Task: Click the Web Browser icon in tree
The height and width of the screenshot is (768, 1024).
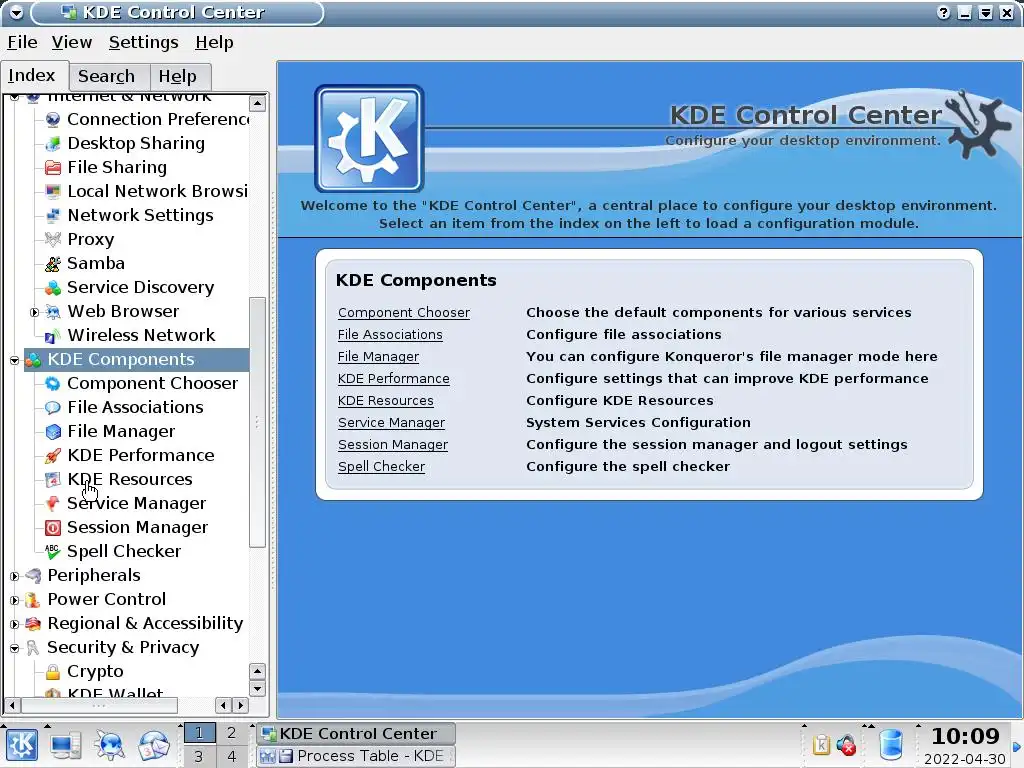Action: tap(53, 312)
